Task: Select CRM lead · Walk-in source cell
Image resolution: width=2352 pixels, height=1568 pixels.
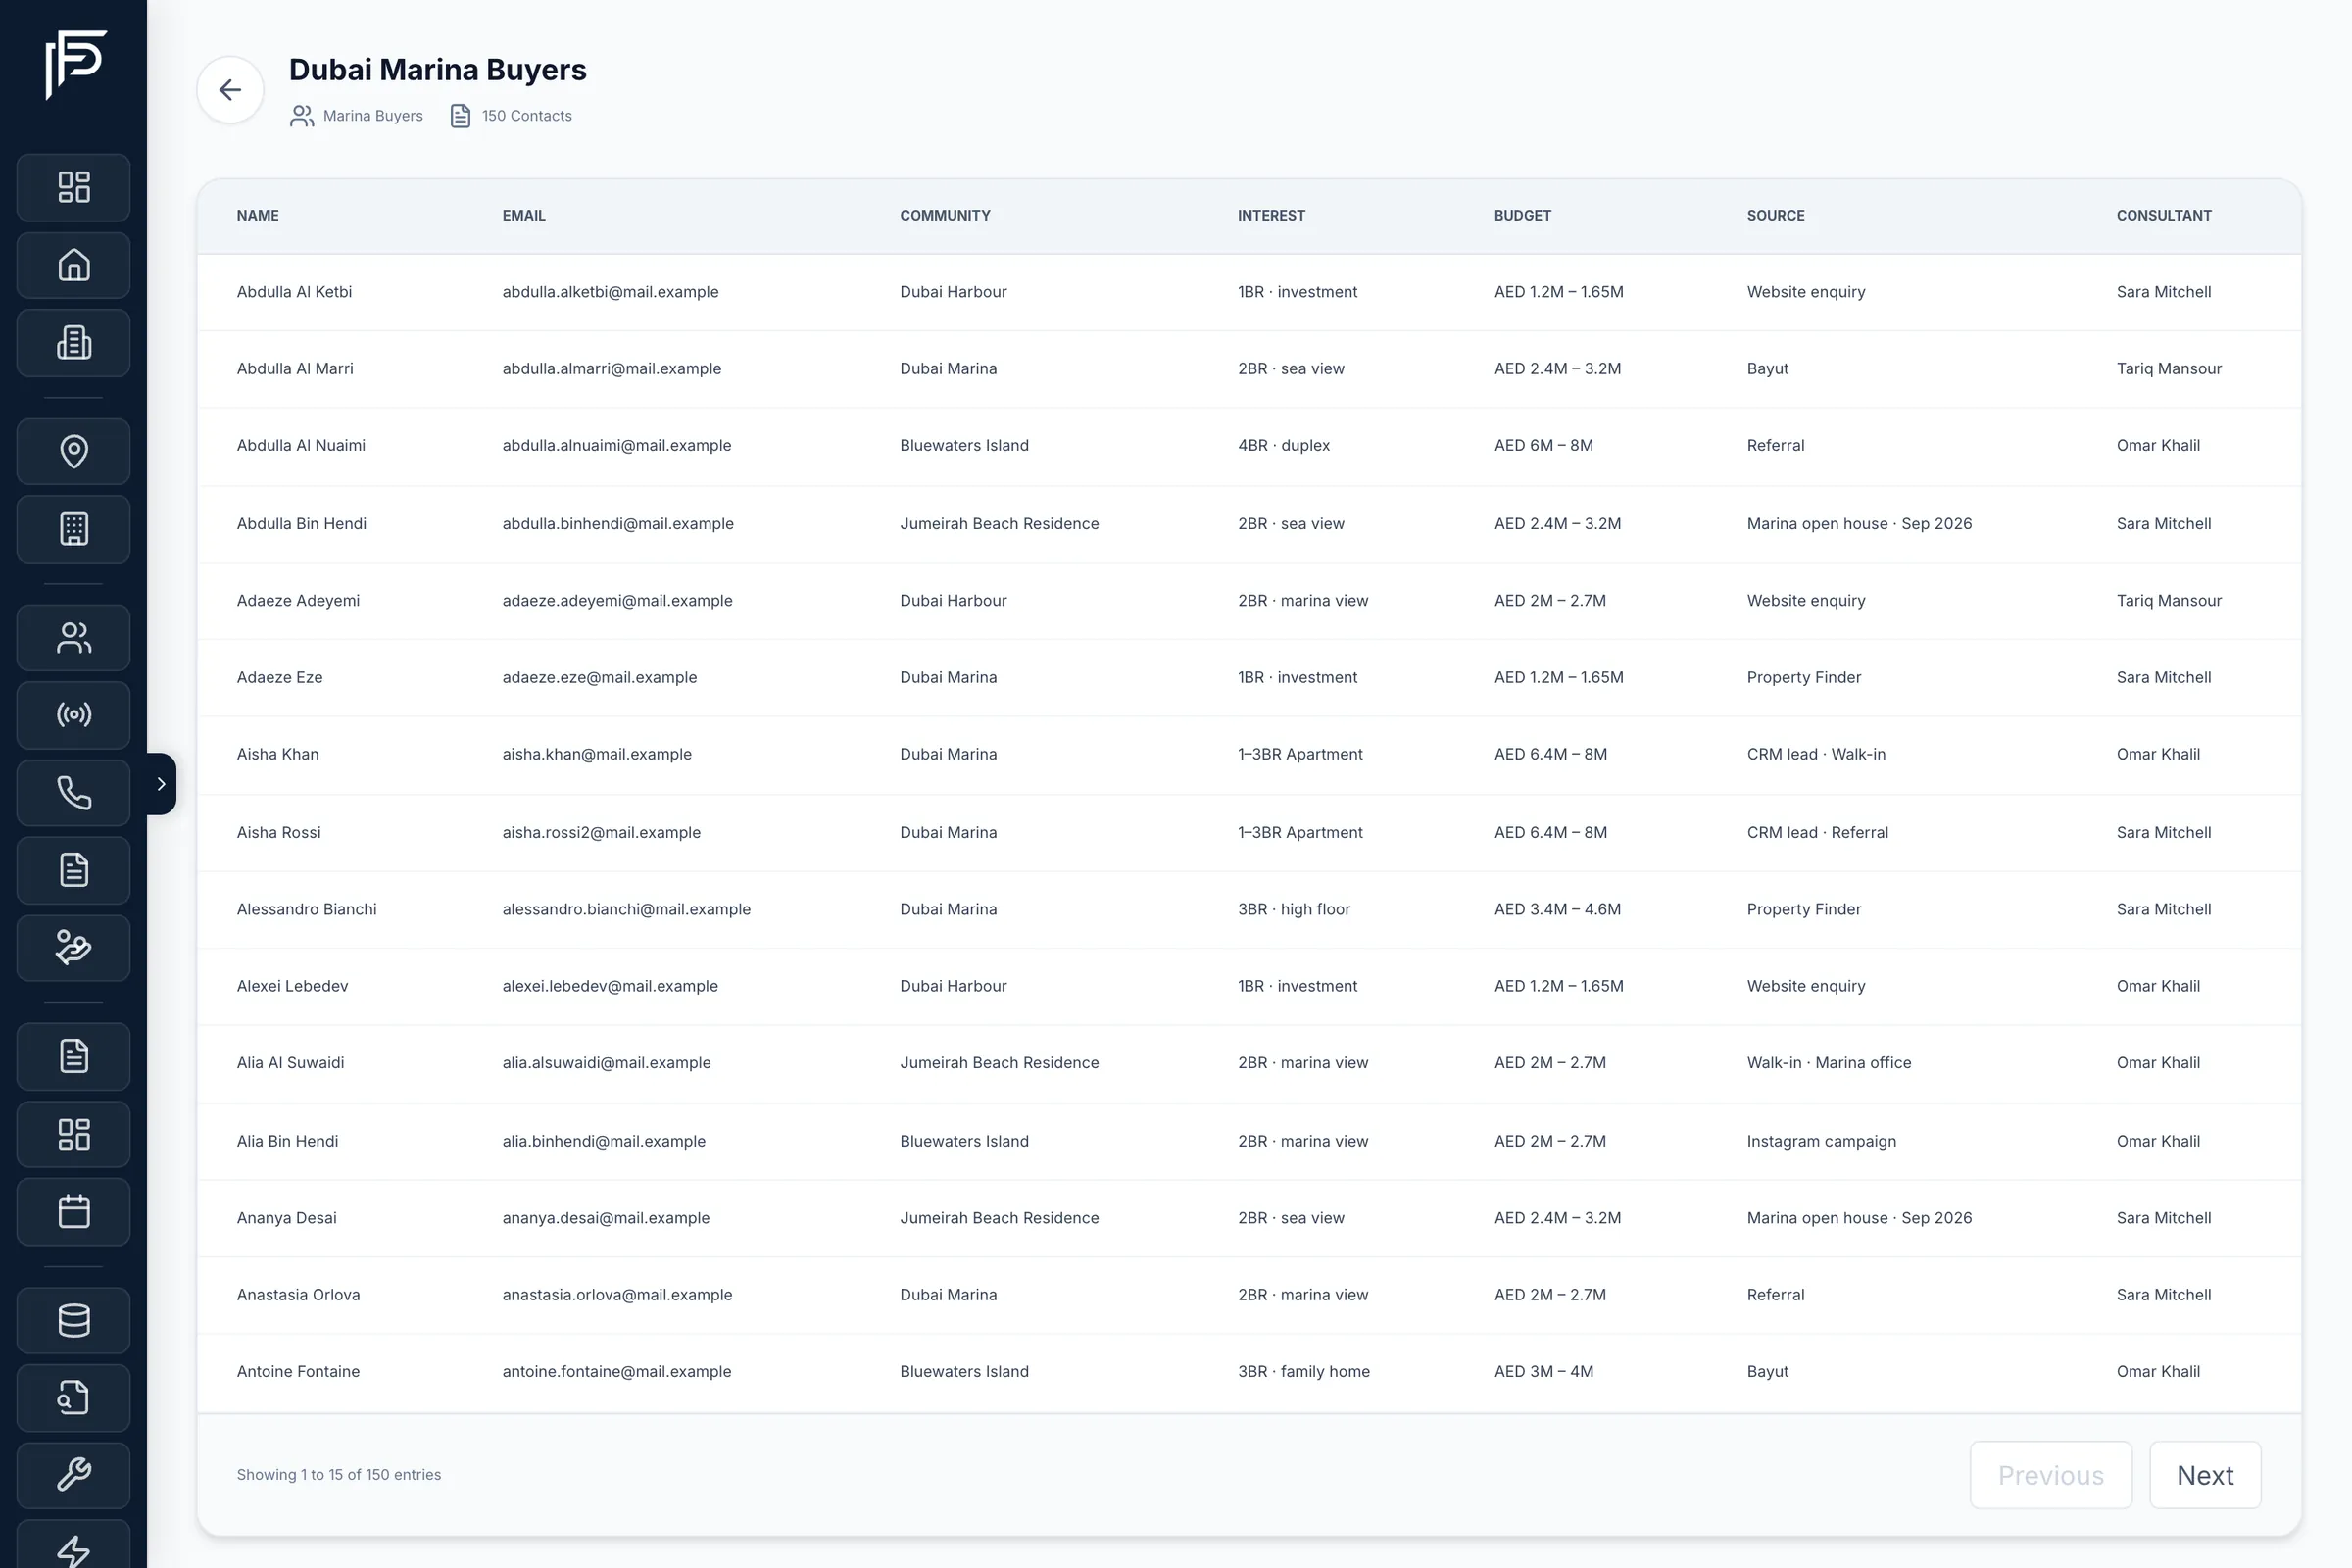Action: point(1816,754)
